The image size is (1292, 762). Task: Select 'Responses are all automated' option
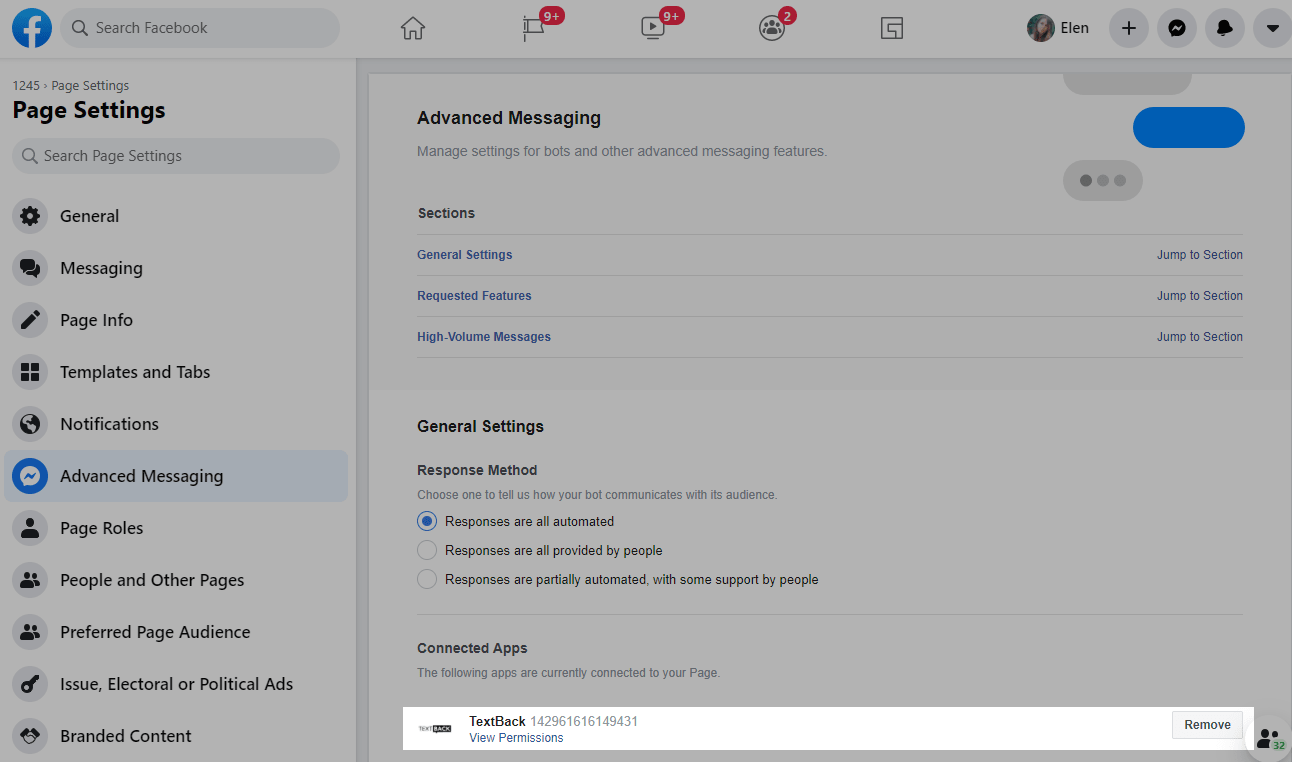pyautogui.click(x=427, y=521)
